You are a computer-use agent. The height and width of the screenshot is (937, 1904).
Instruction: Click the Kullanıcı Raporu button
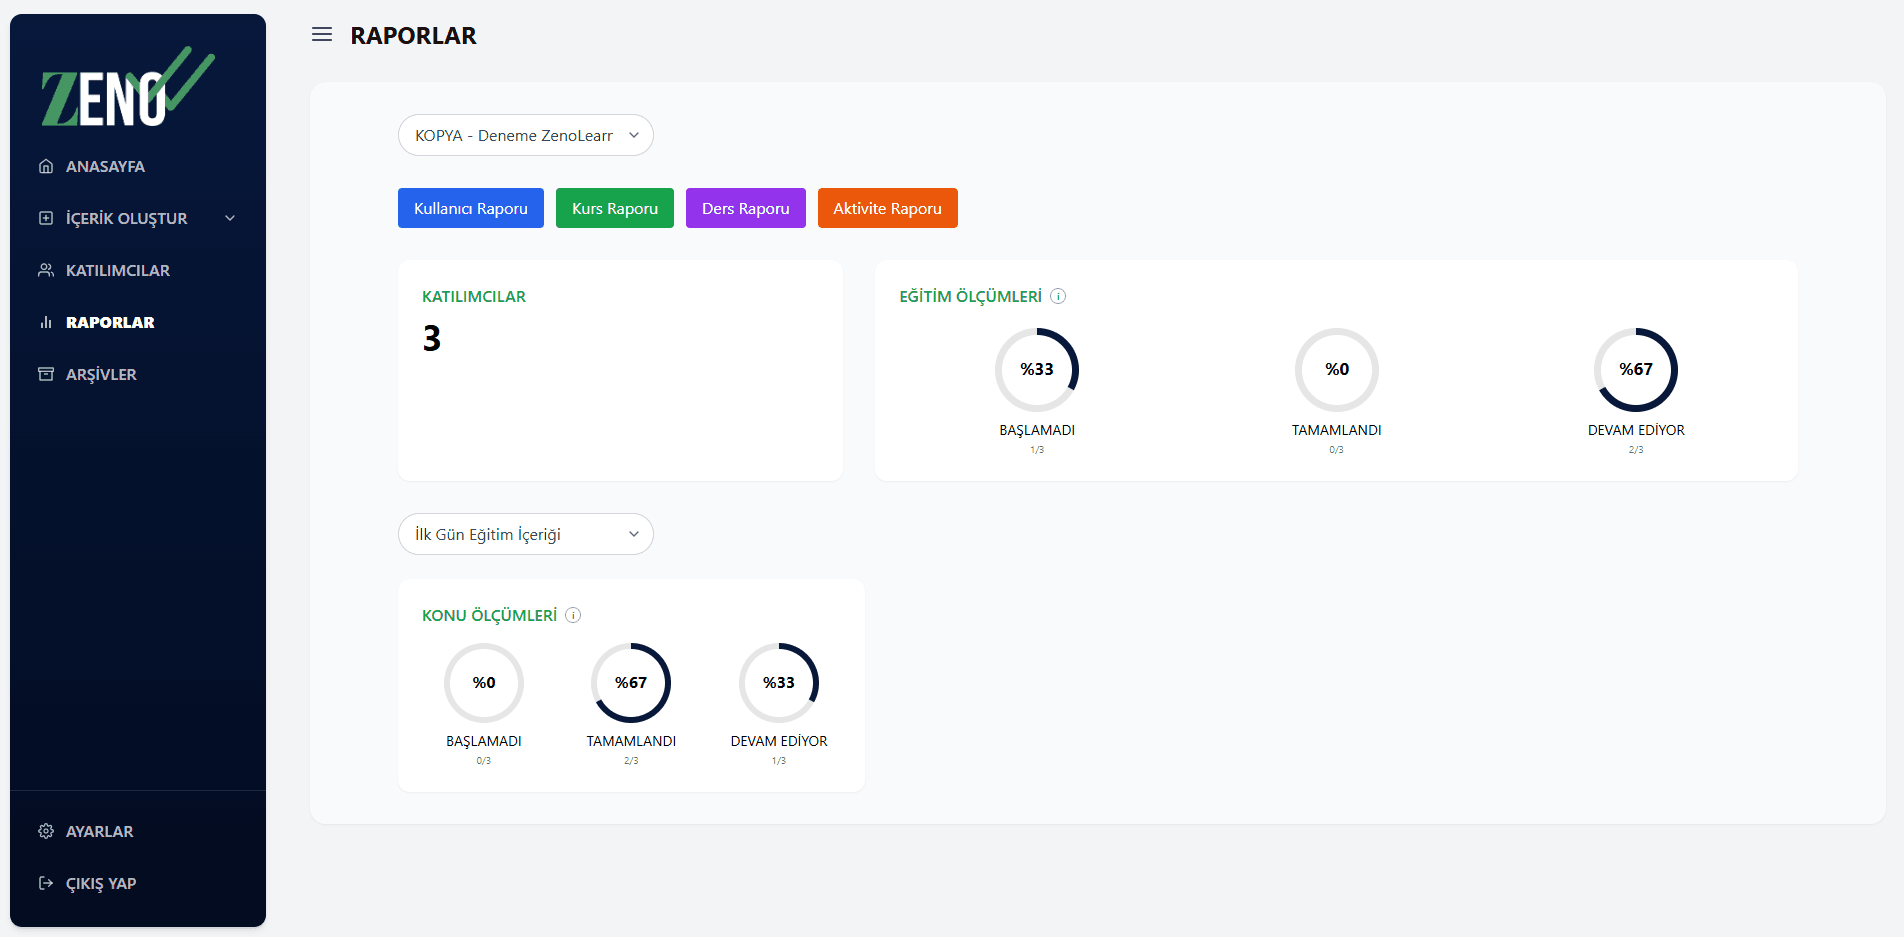[470, 208]
